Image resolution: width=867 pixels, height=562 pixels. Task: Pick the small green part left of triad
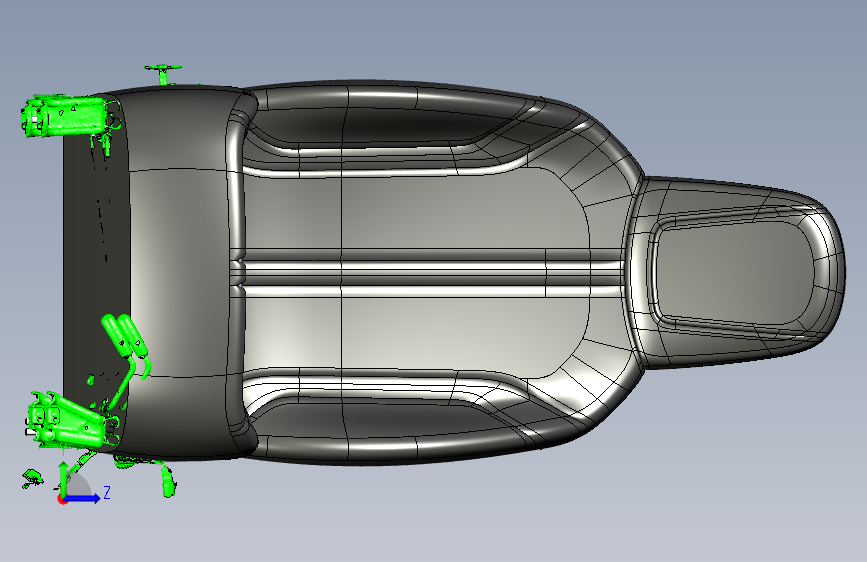coord(32,478)
